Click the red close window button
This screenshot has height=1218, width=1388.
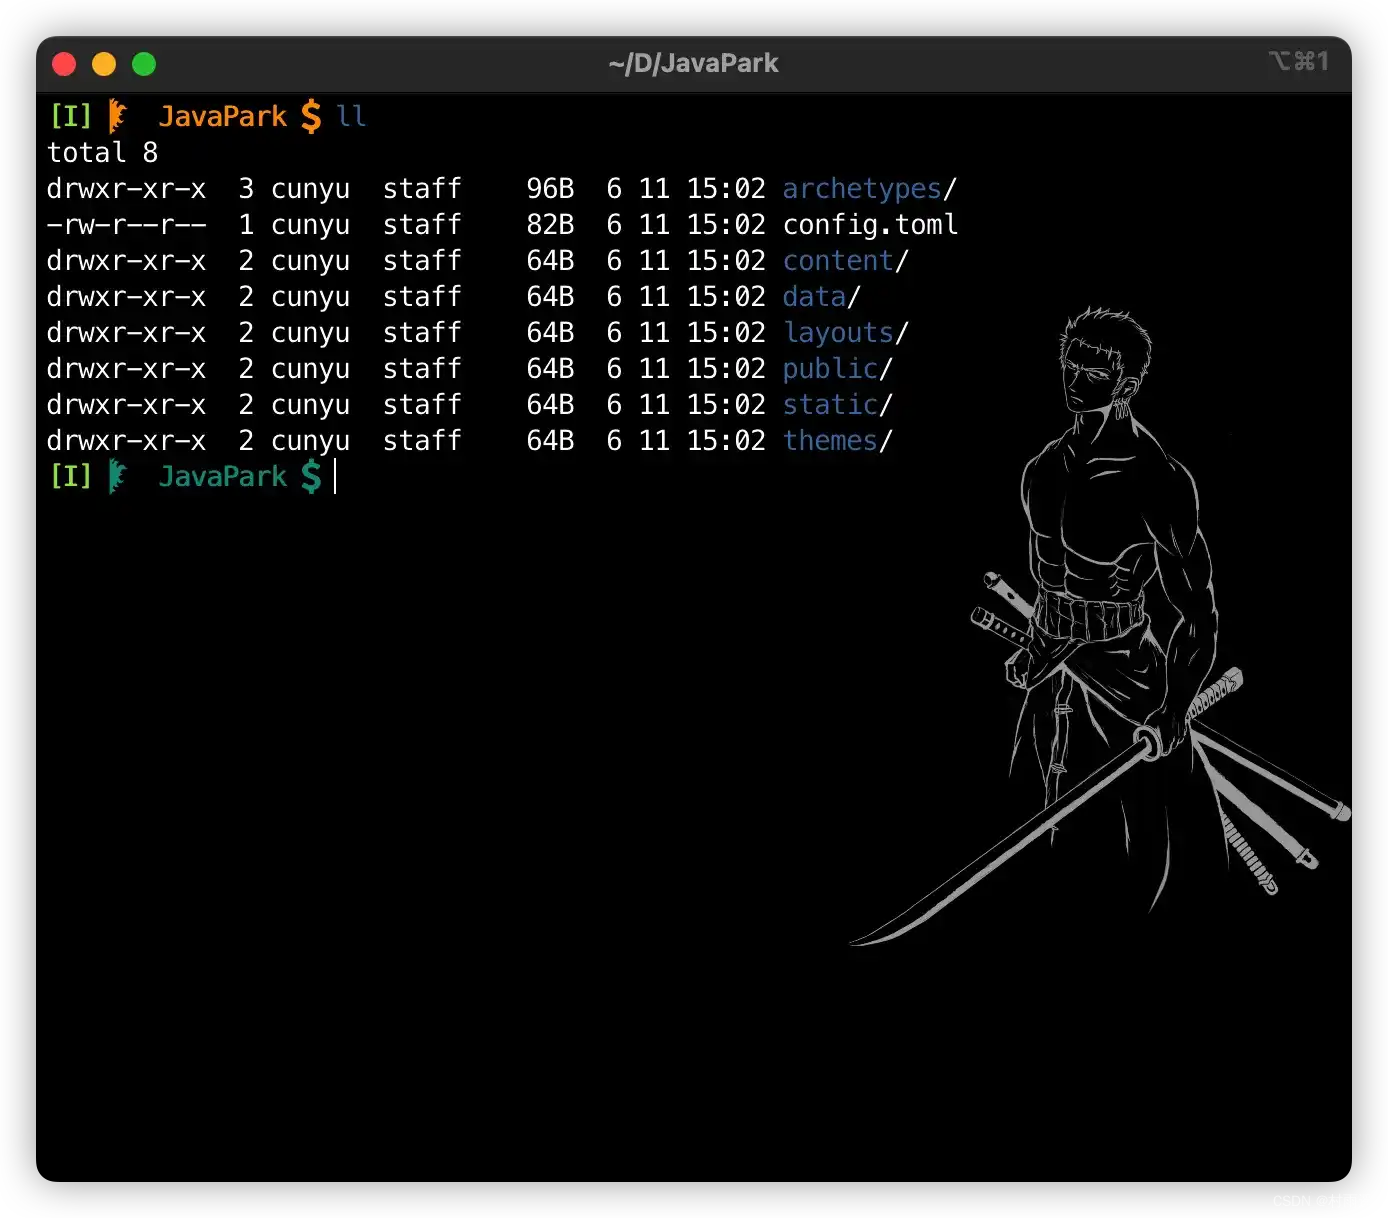click(x=64, y=64)
